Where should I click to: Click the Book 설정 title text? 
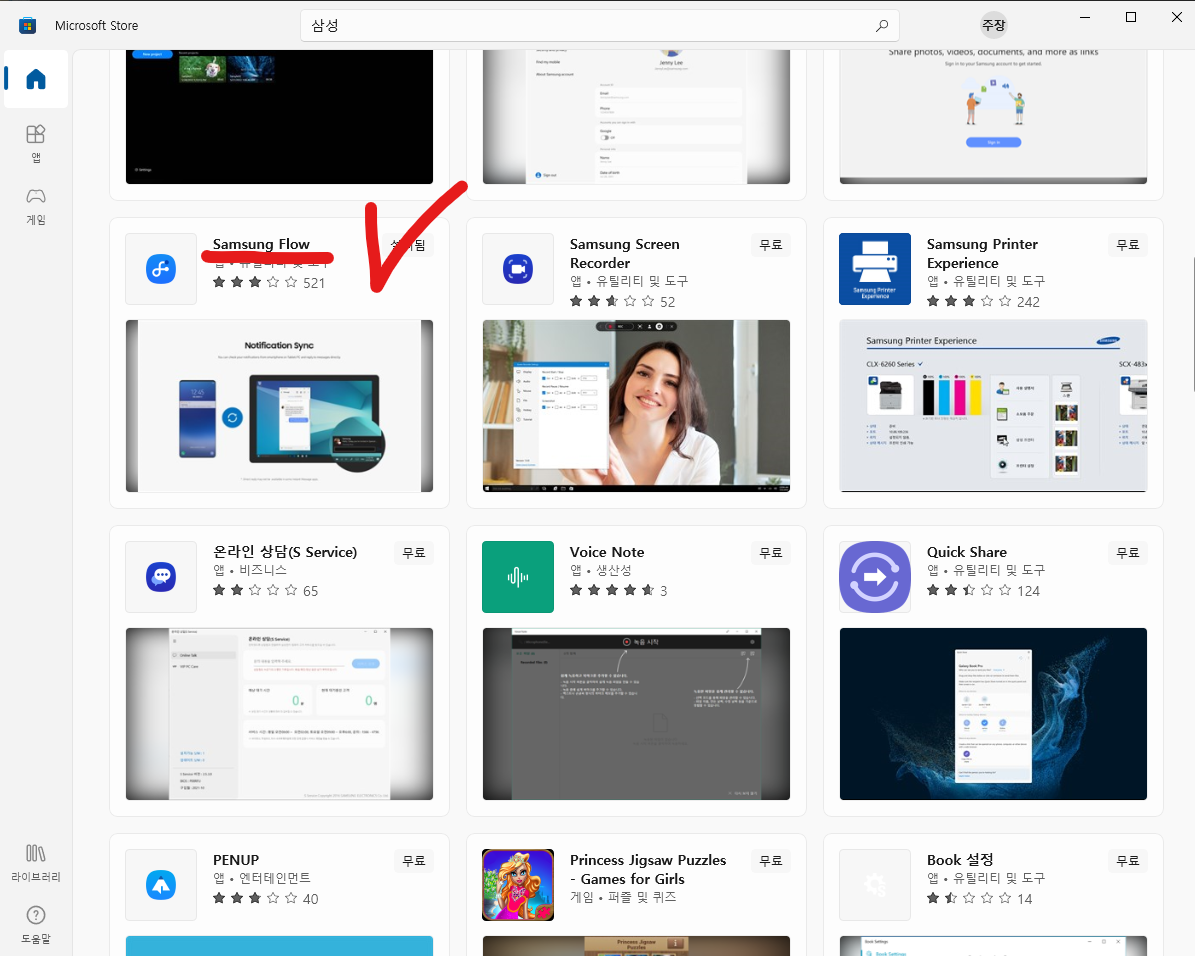click(x=960, y=860)
